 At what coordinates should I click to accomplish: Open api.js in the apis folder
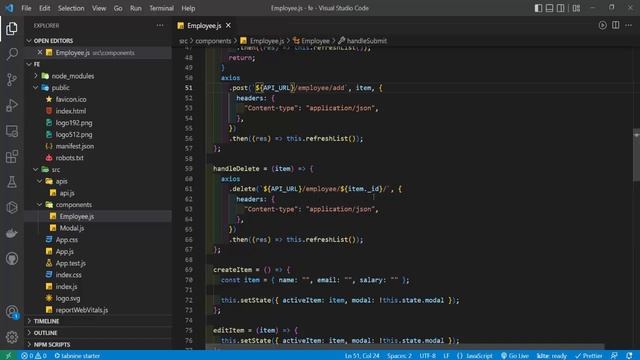click(67, 193)
